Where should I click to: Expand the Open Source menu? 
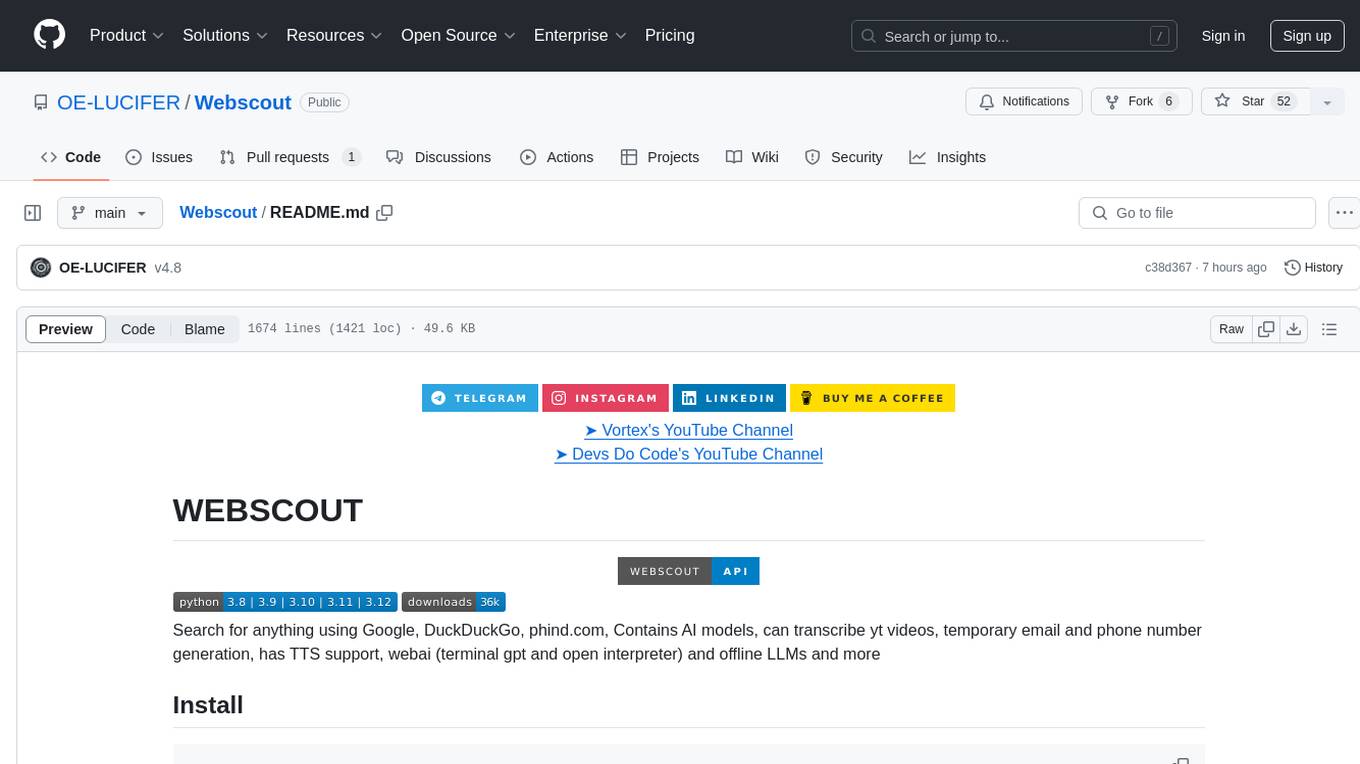[x=458, y=35]
